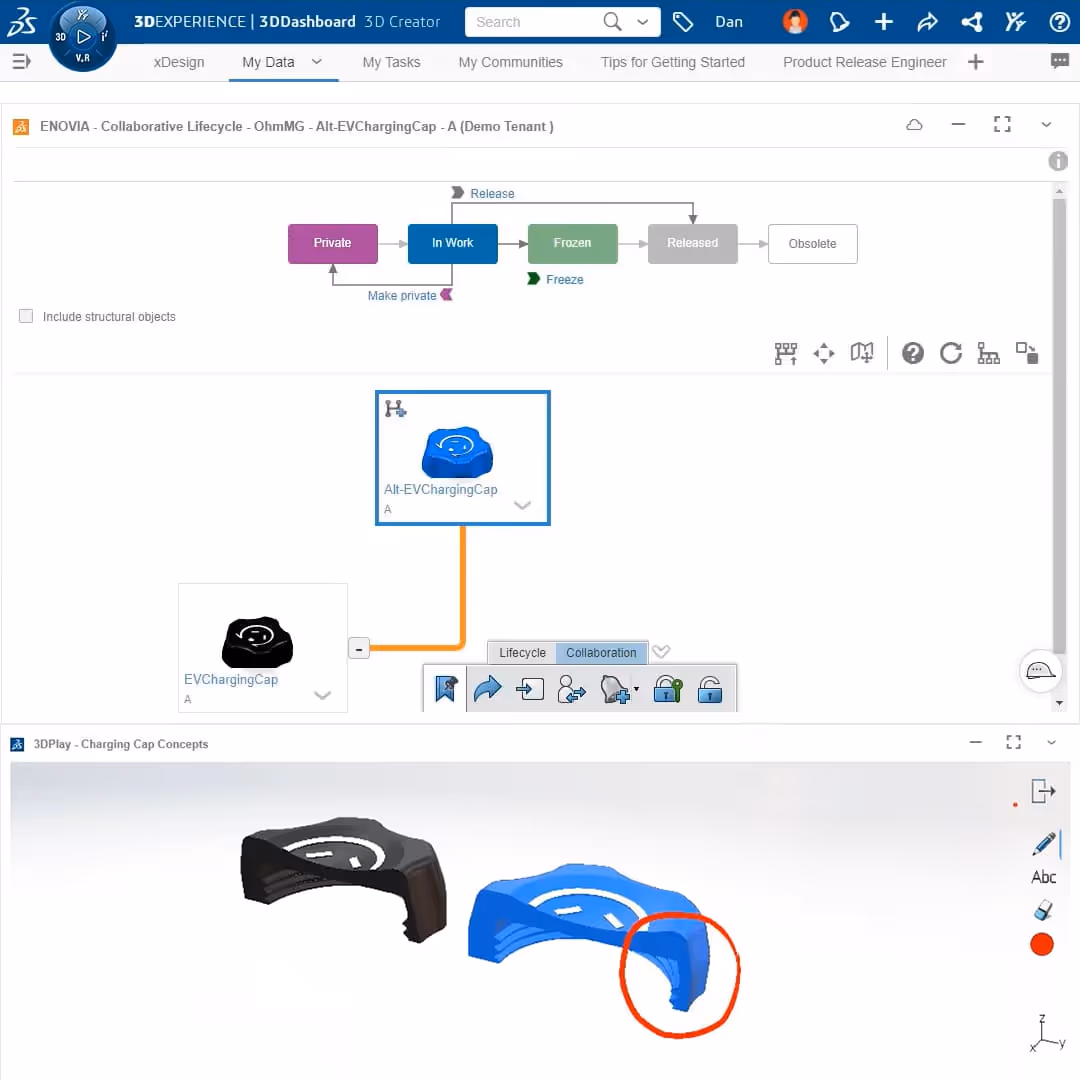Click the Freeze transition link
This screenshot has height=1080, width=1080.
point(564,279)
